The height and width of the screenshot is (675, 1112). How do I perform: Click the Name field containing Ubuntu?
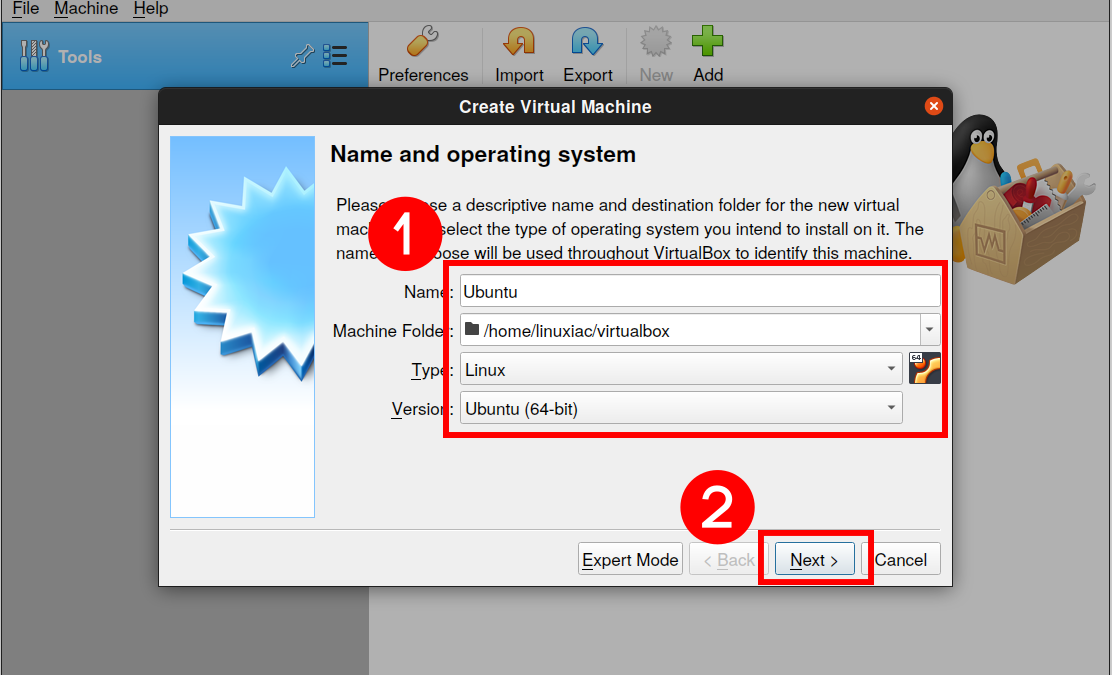[700, 292]
